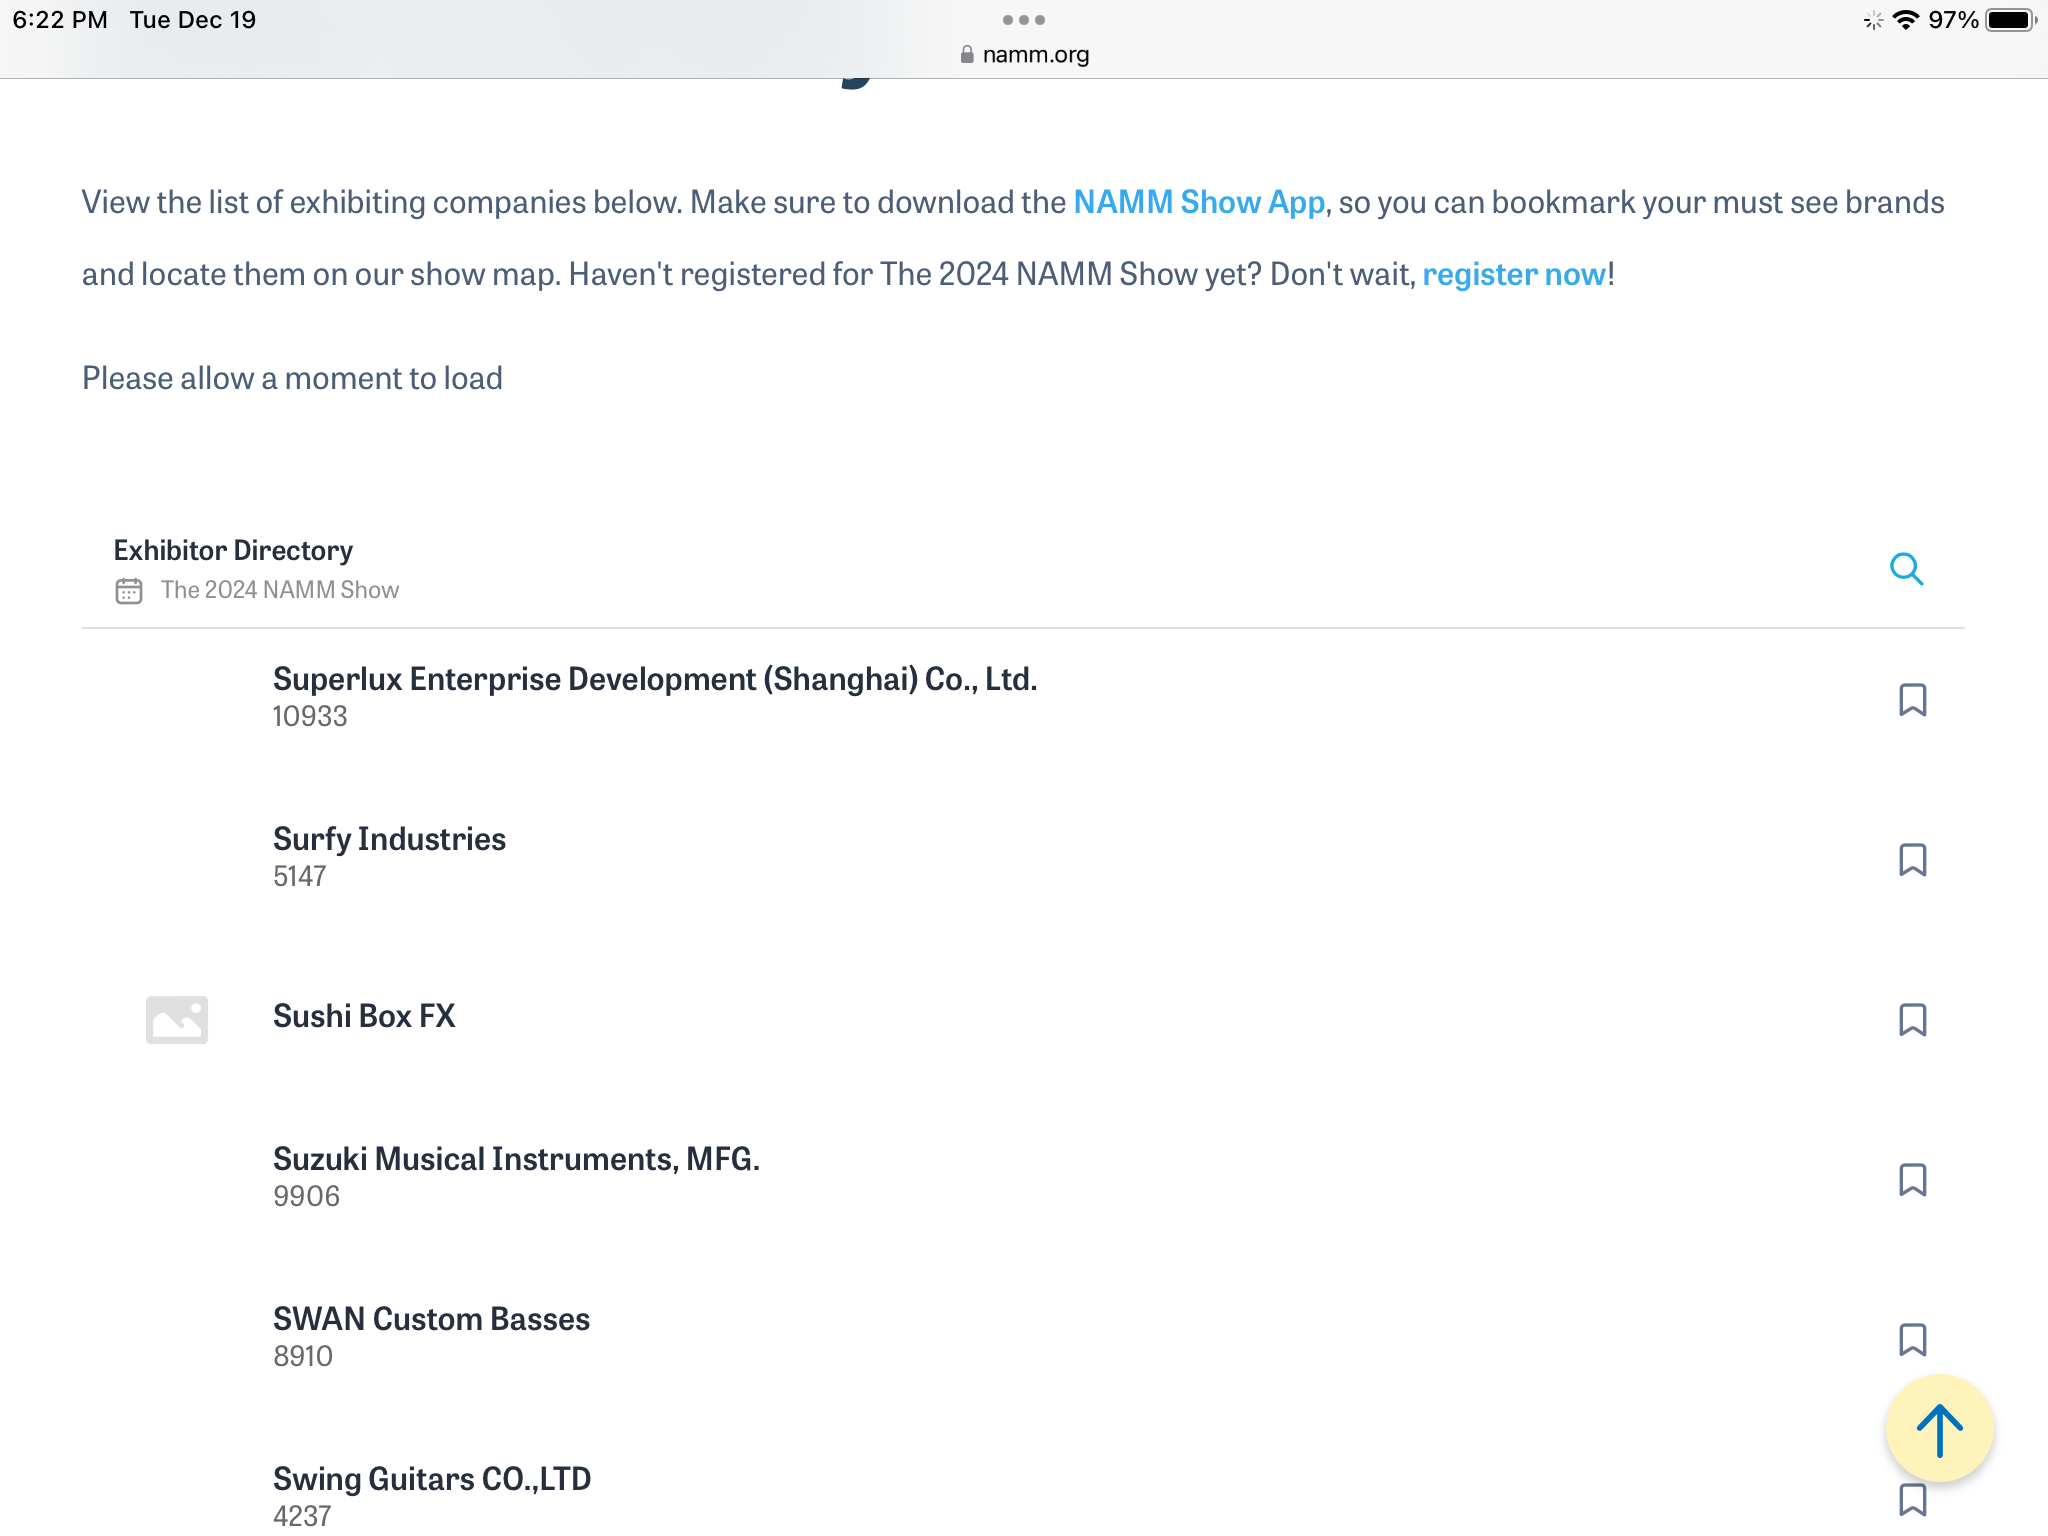Open Suzuki Musical Instruments, MFG. listing
The width and height of the screenshot is (2048, 1536).
(x=516, y=1159)
